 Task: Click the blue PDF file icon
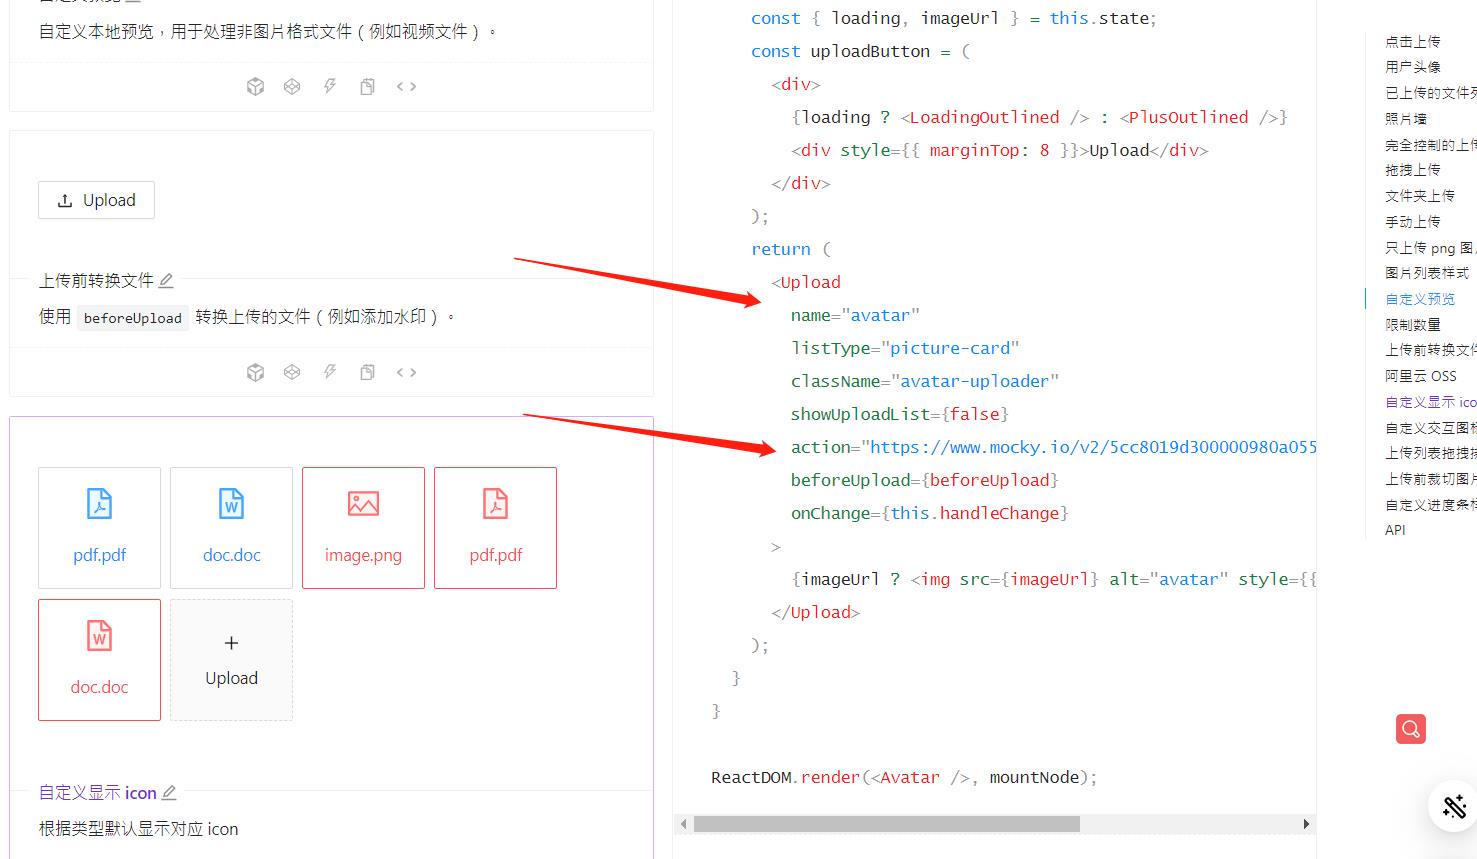click(99, 504)
